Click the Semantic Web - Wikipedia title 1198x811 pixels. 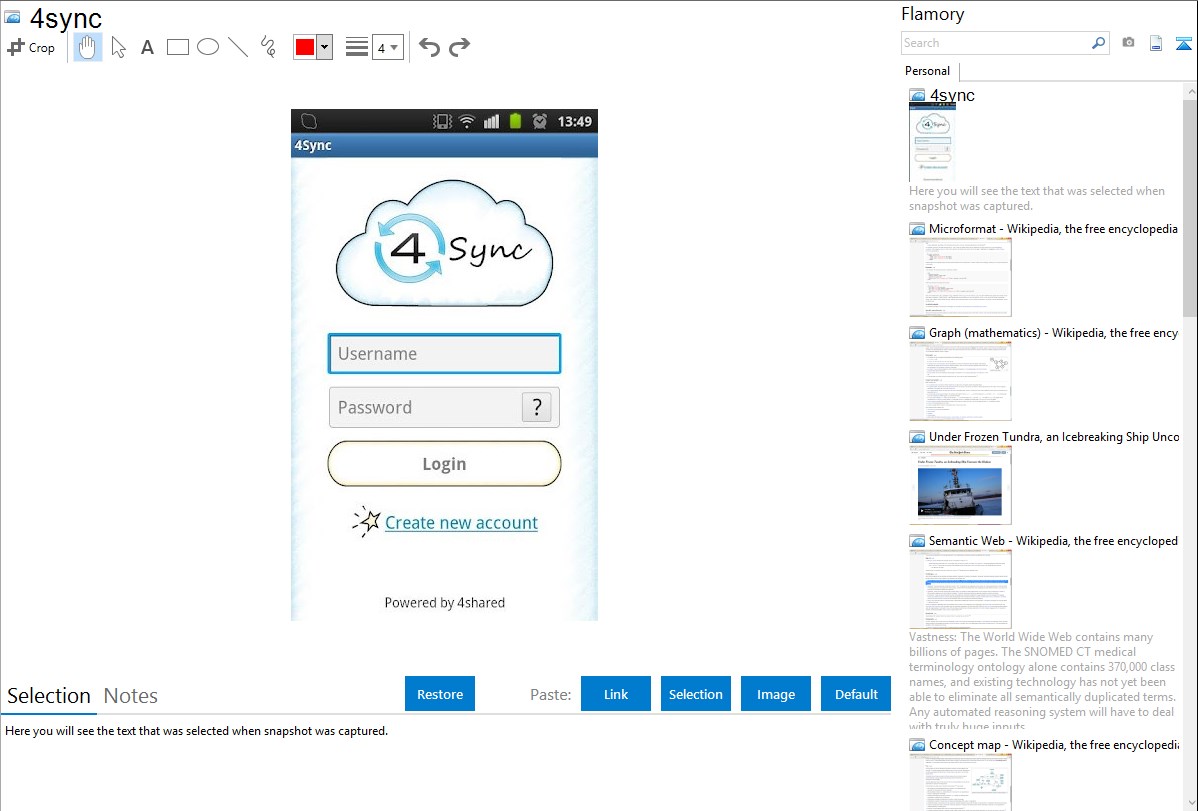pyautogui.click(x=1053, y=540)
